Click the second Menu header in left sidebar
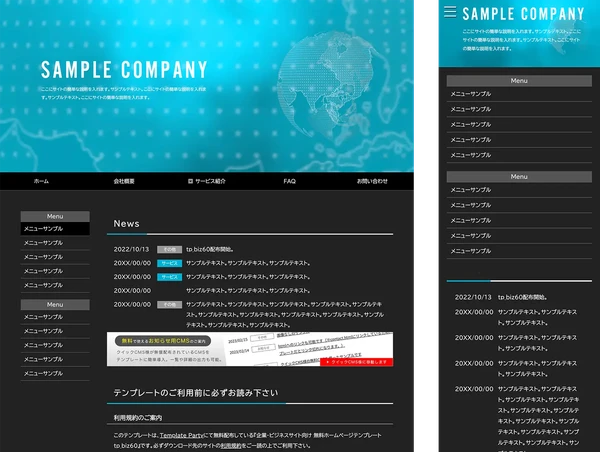The width and height of the screenshot is (600, 452). 55,304
